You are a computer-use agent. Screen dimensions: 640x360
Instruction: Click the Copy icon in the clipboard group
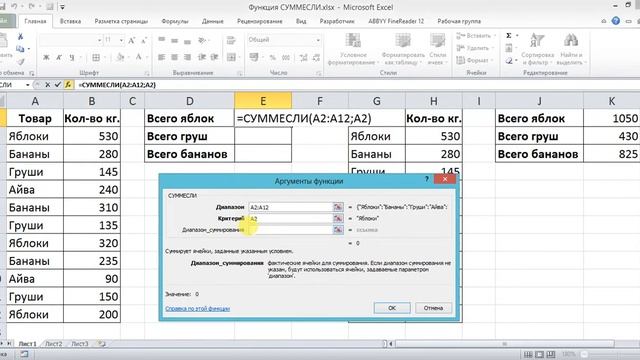click(20, 49)
